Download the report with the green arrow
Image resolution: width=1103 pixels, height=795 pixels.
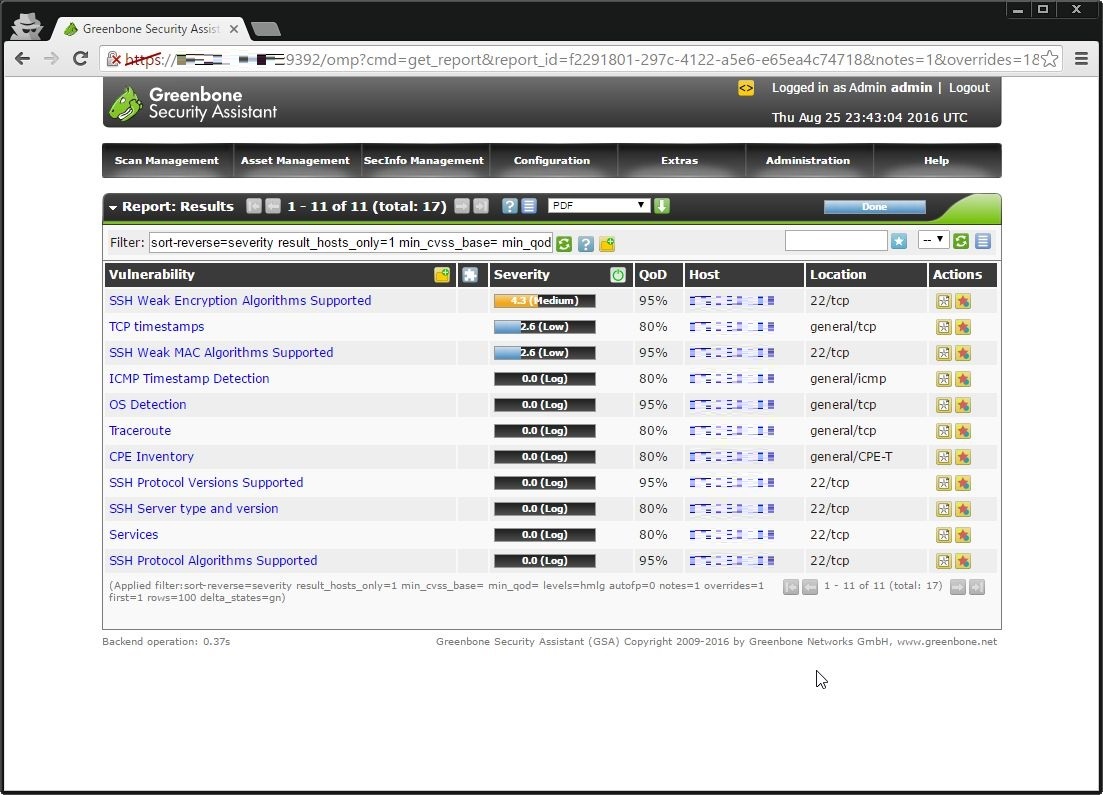coord(661,206)
